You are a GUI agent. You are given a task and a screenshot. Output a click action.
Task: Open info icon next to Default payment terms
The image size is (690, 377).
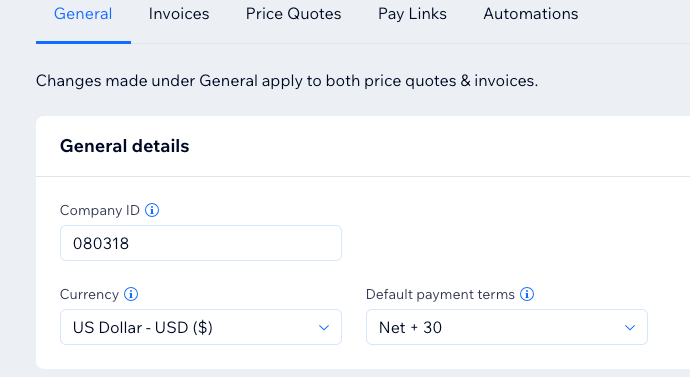pos(527,294)
